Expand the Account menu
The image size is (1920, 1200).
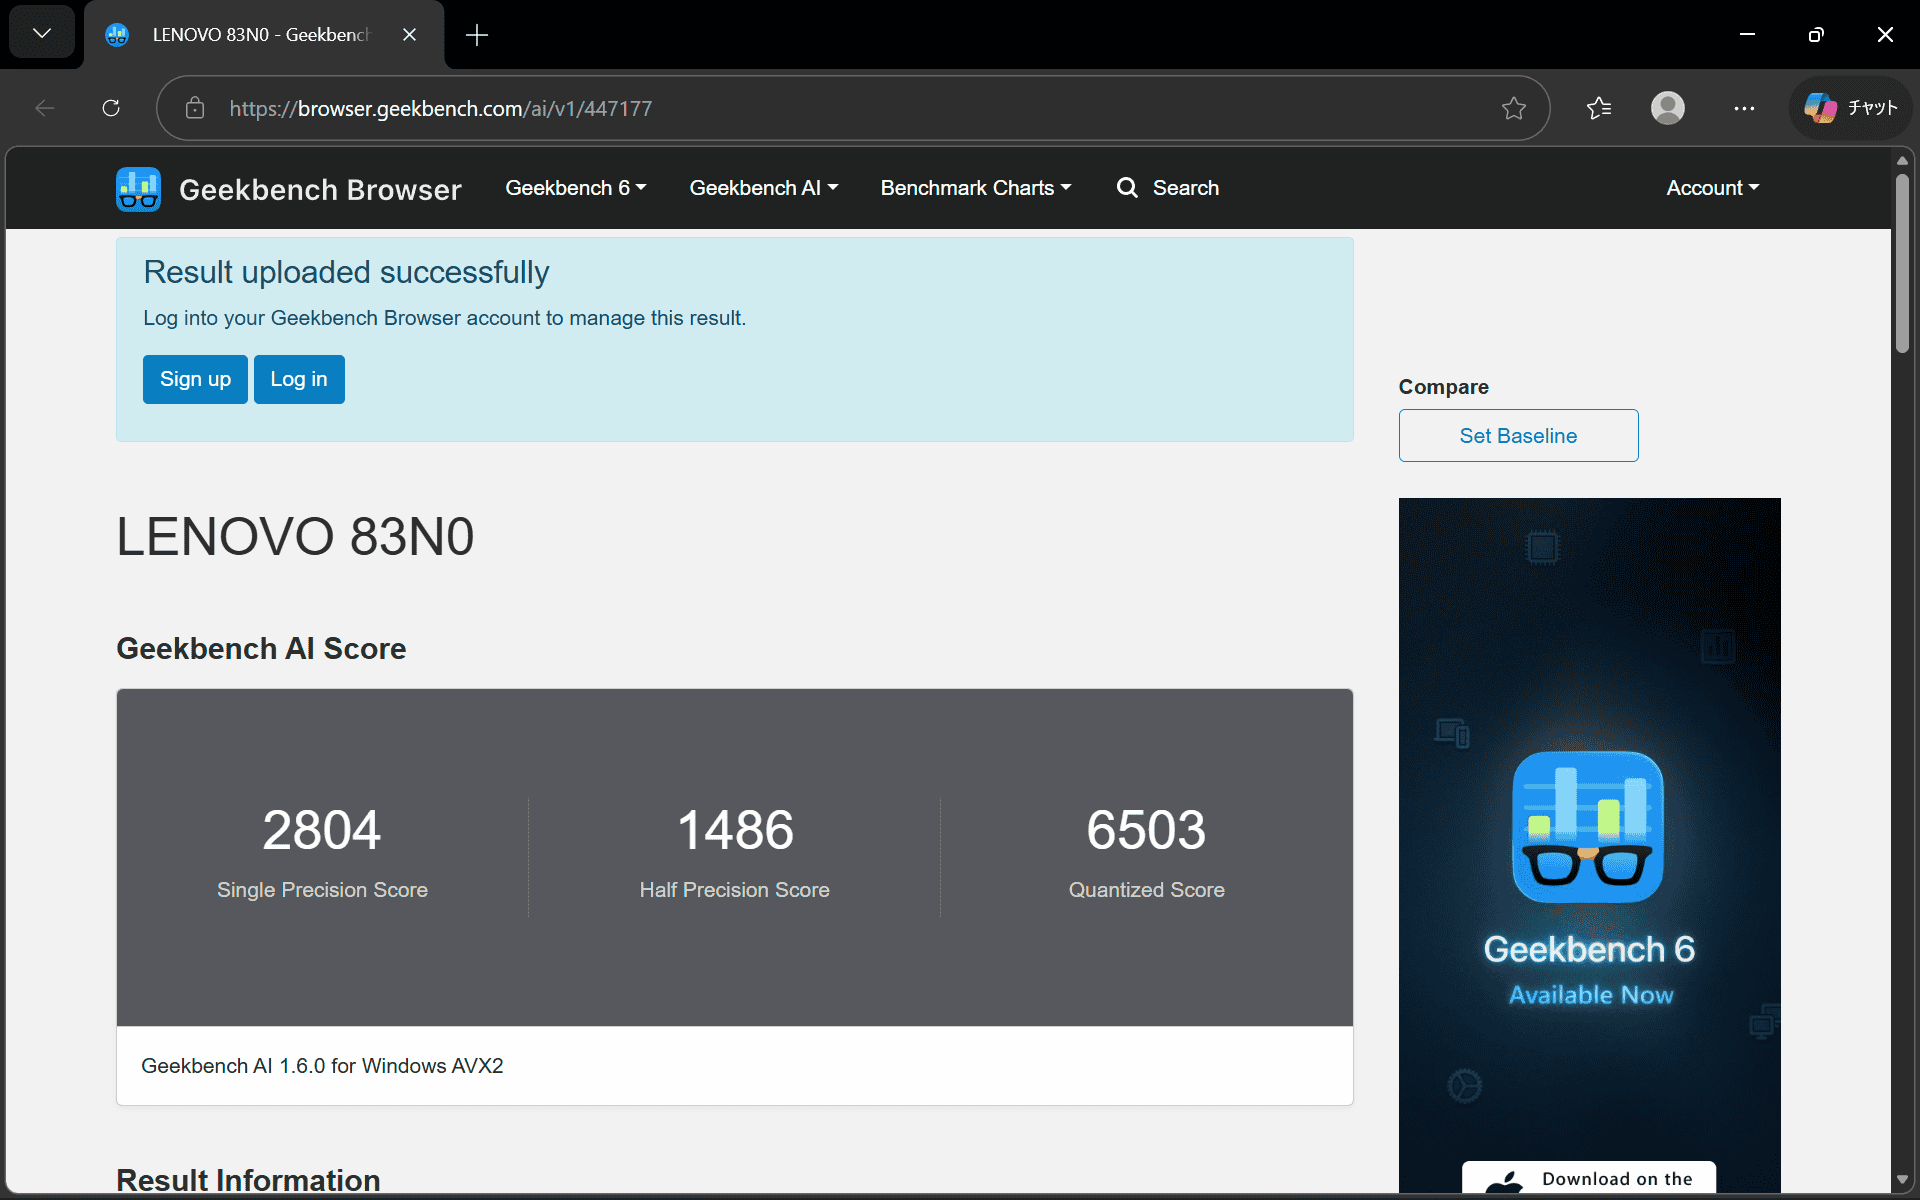tap(1712, 188)
